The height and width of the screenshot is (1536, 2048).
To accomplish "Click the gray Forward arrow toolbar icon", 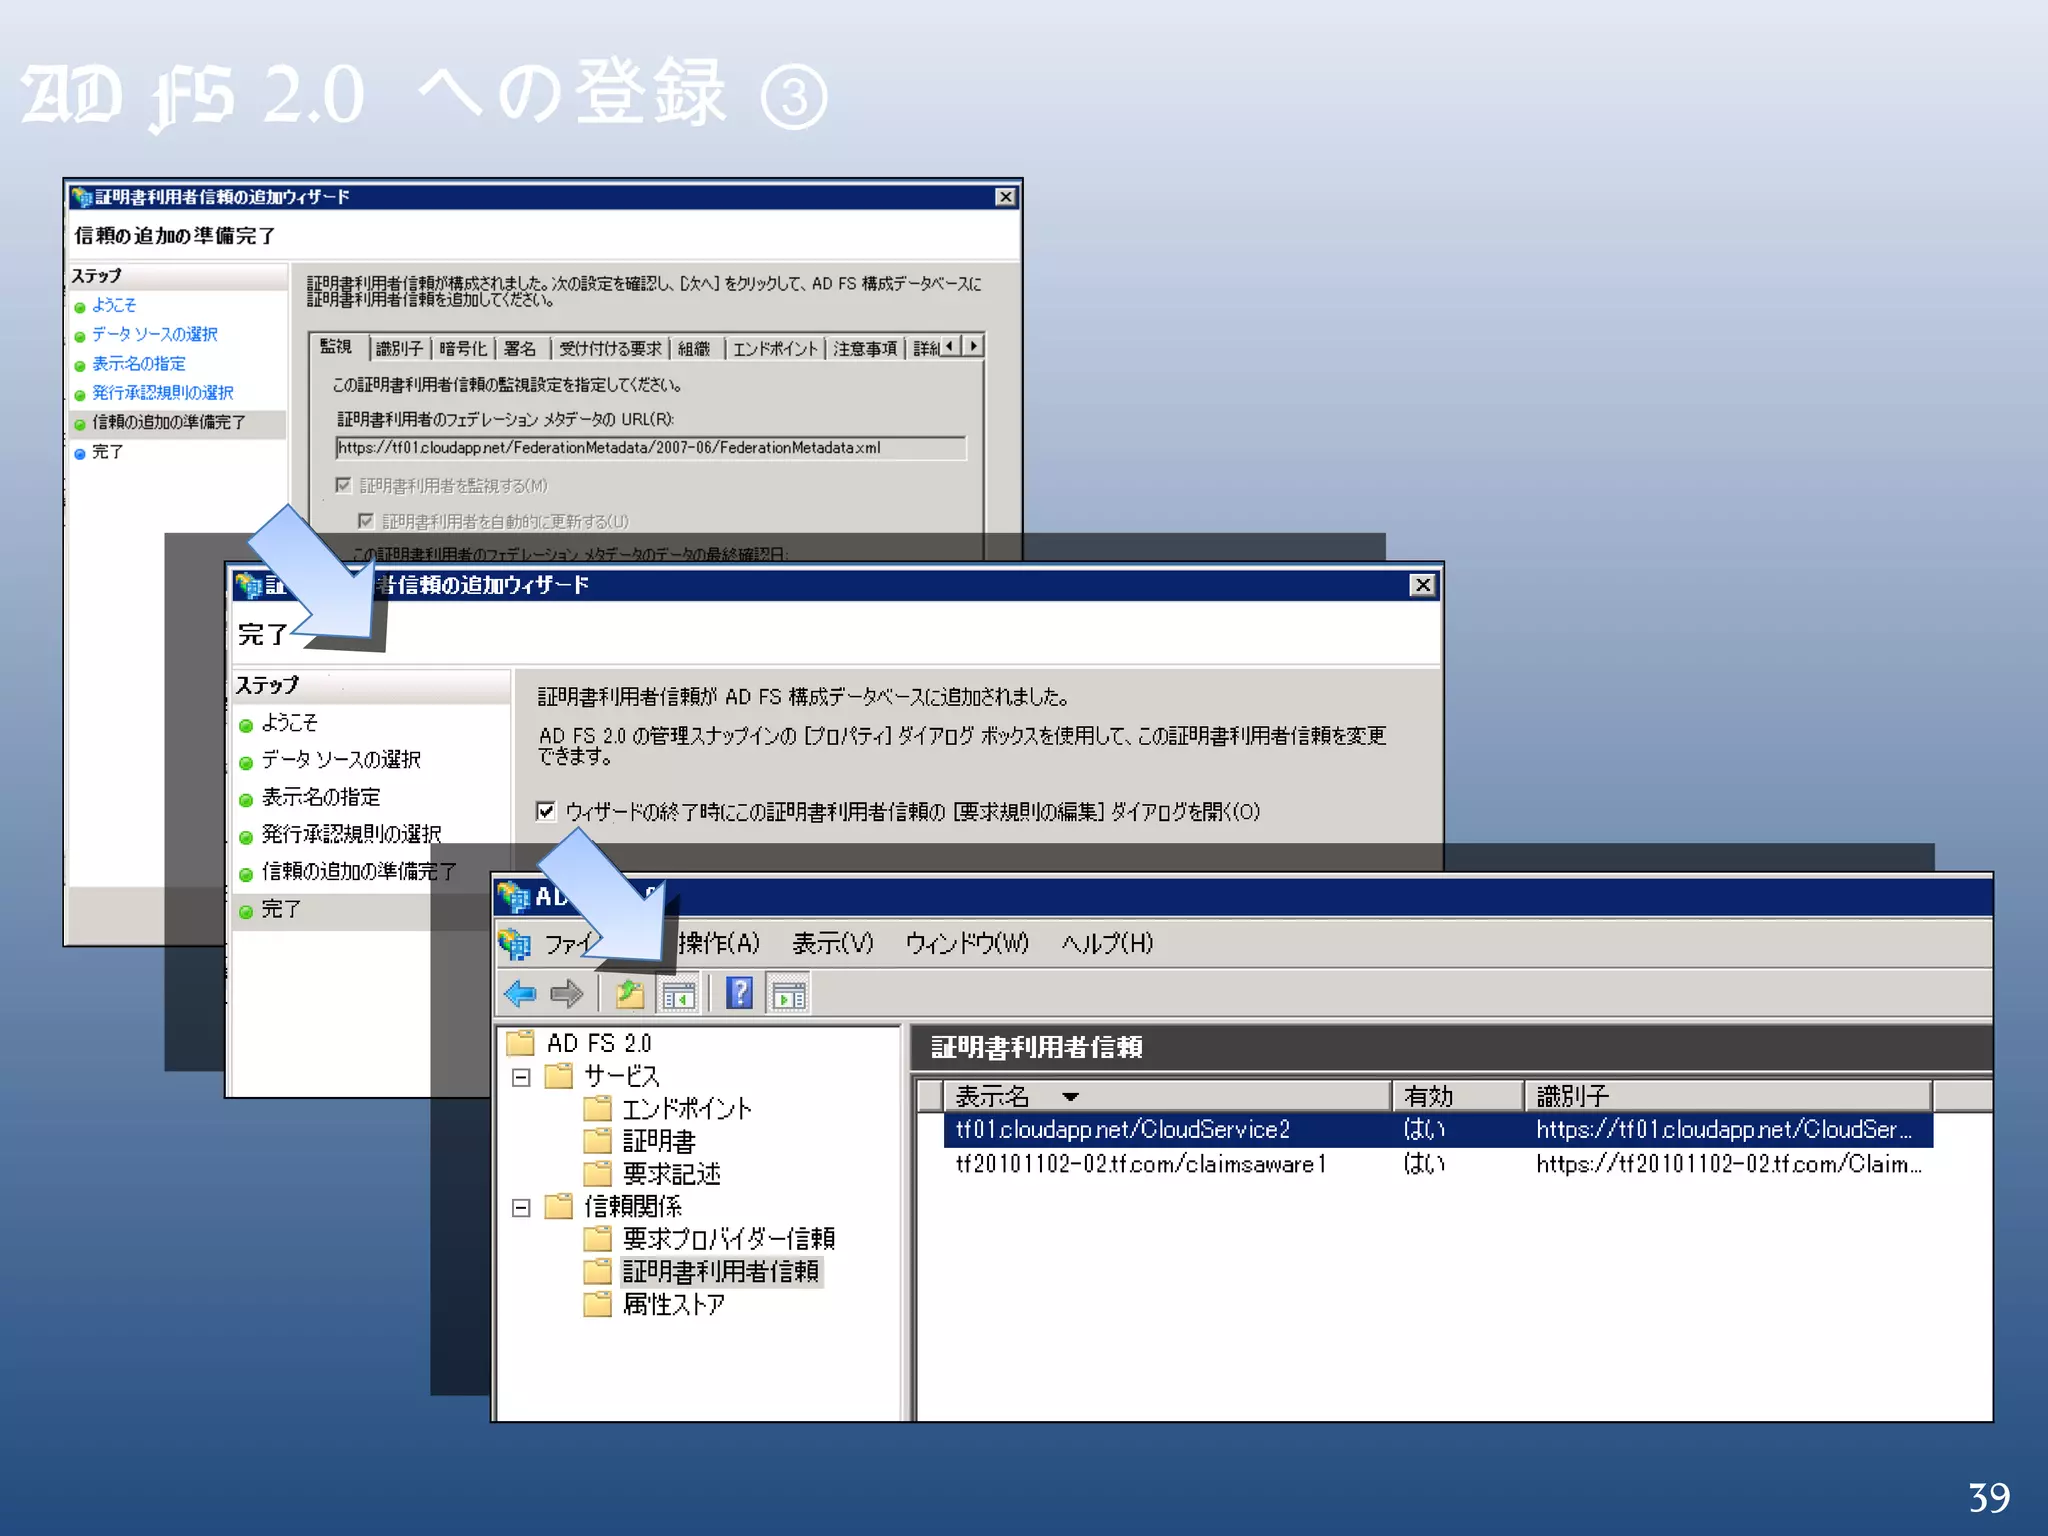I will 567,994.
